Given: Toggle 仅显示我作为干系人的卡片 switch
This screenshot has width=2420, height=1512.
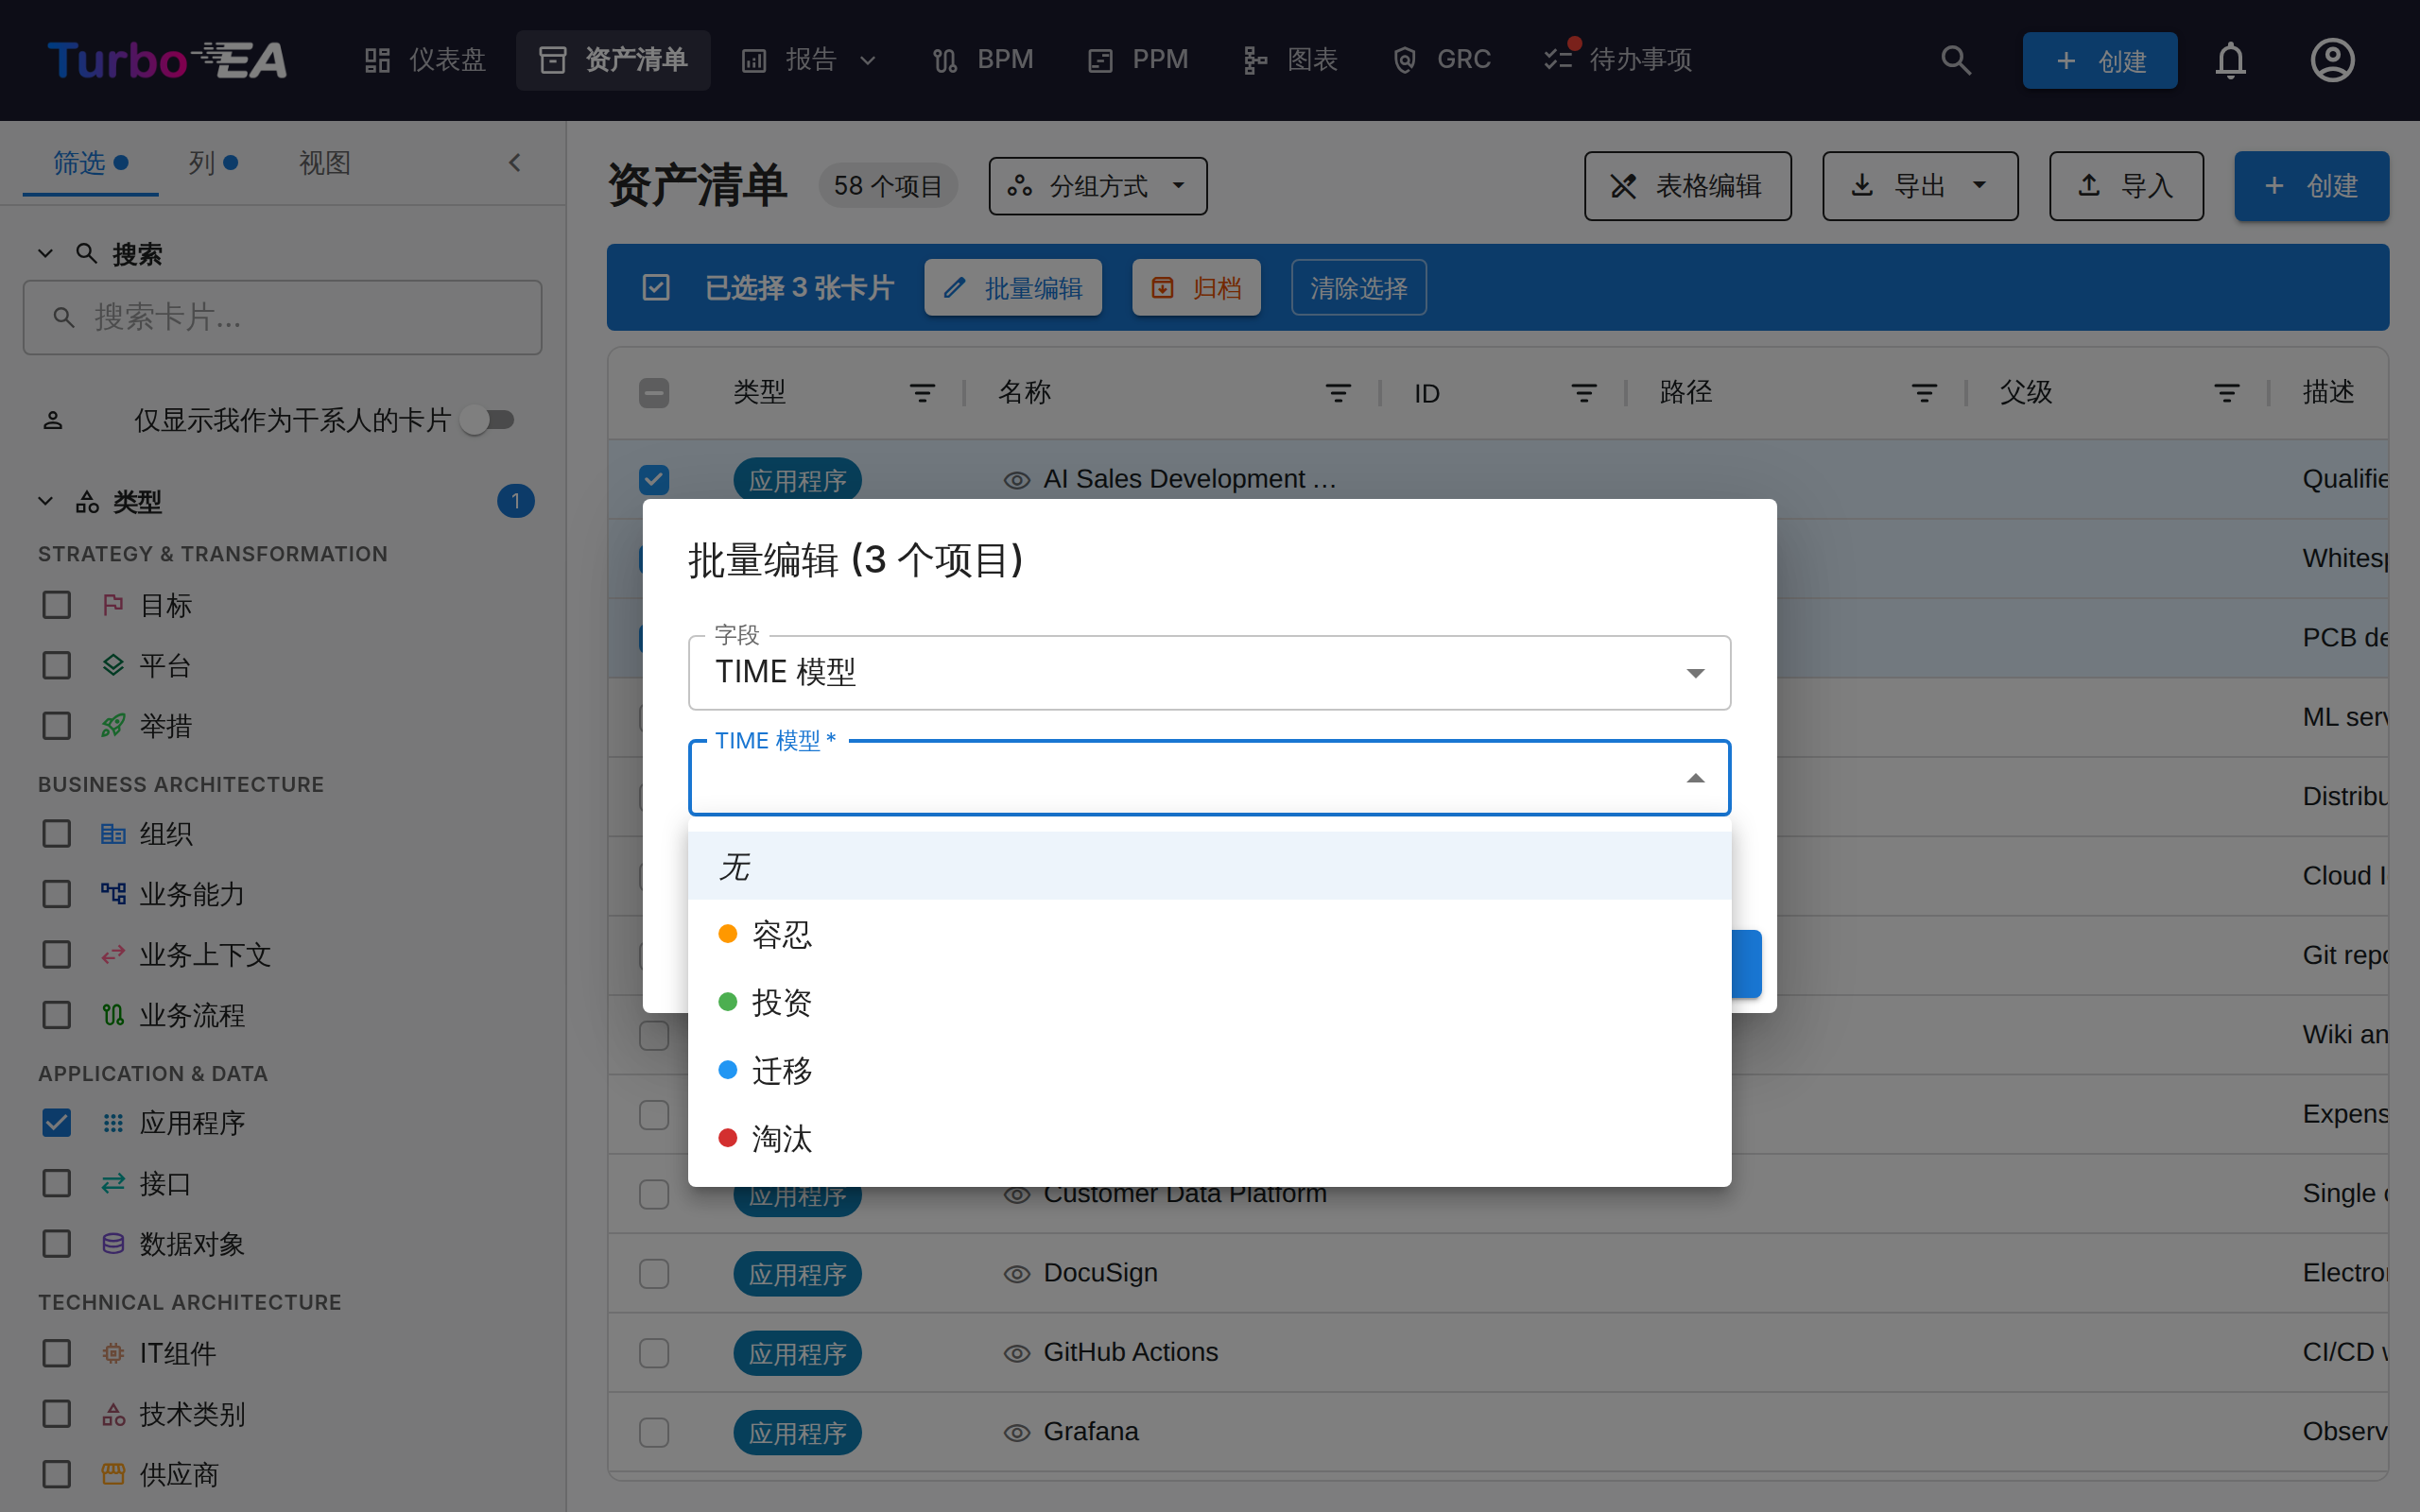Looking at the screenshot, I should tap(487, 420).
